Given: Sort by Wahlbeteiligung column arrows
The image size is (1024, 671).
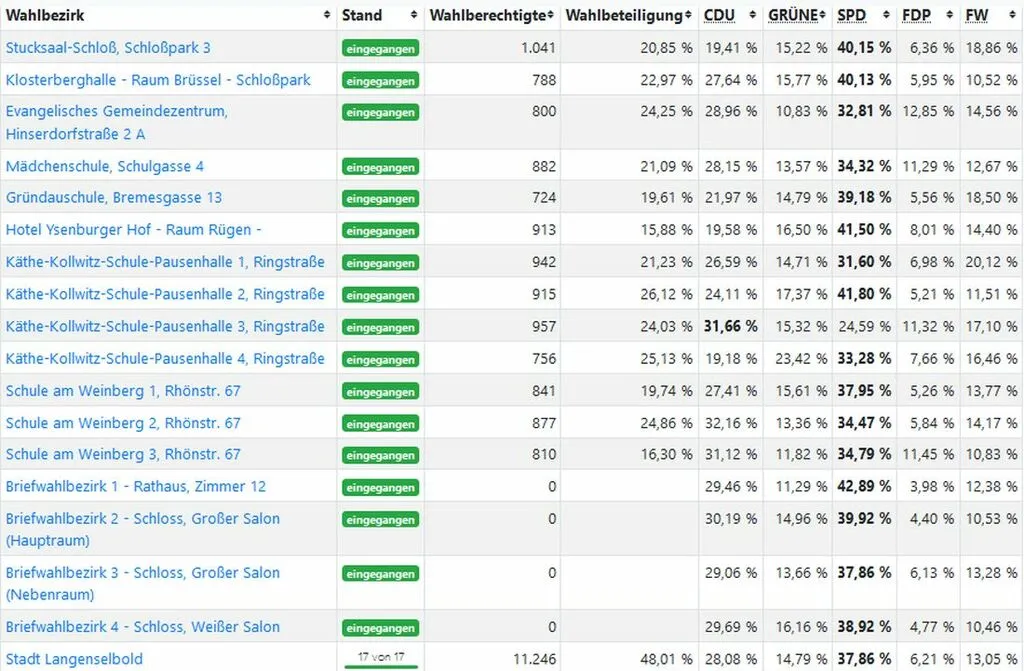Looking at the screenshot, I should pos(688,15).
